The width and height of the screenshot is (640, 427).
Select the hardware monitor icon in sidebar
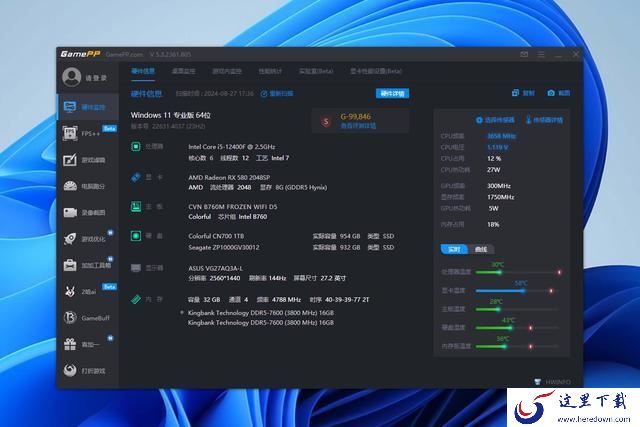click(70, 107)
